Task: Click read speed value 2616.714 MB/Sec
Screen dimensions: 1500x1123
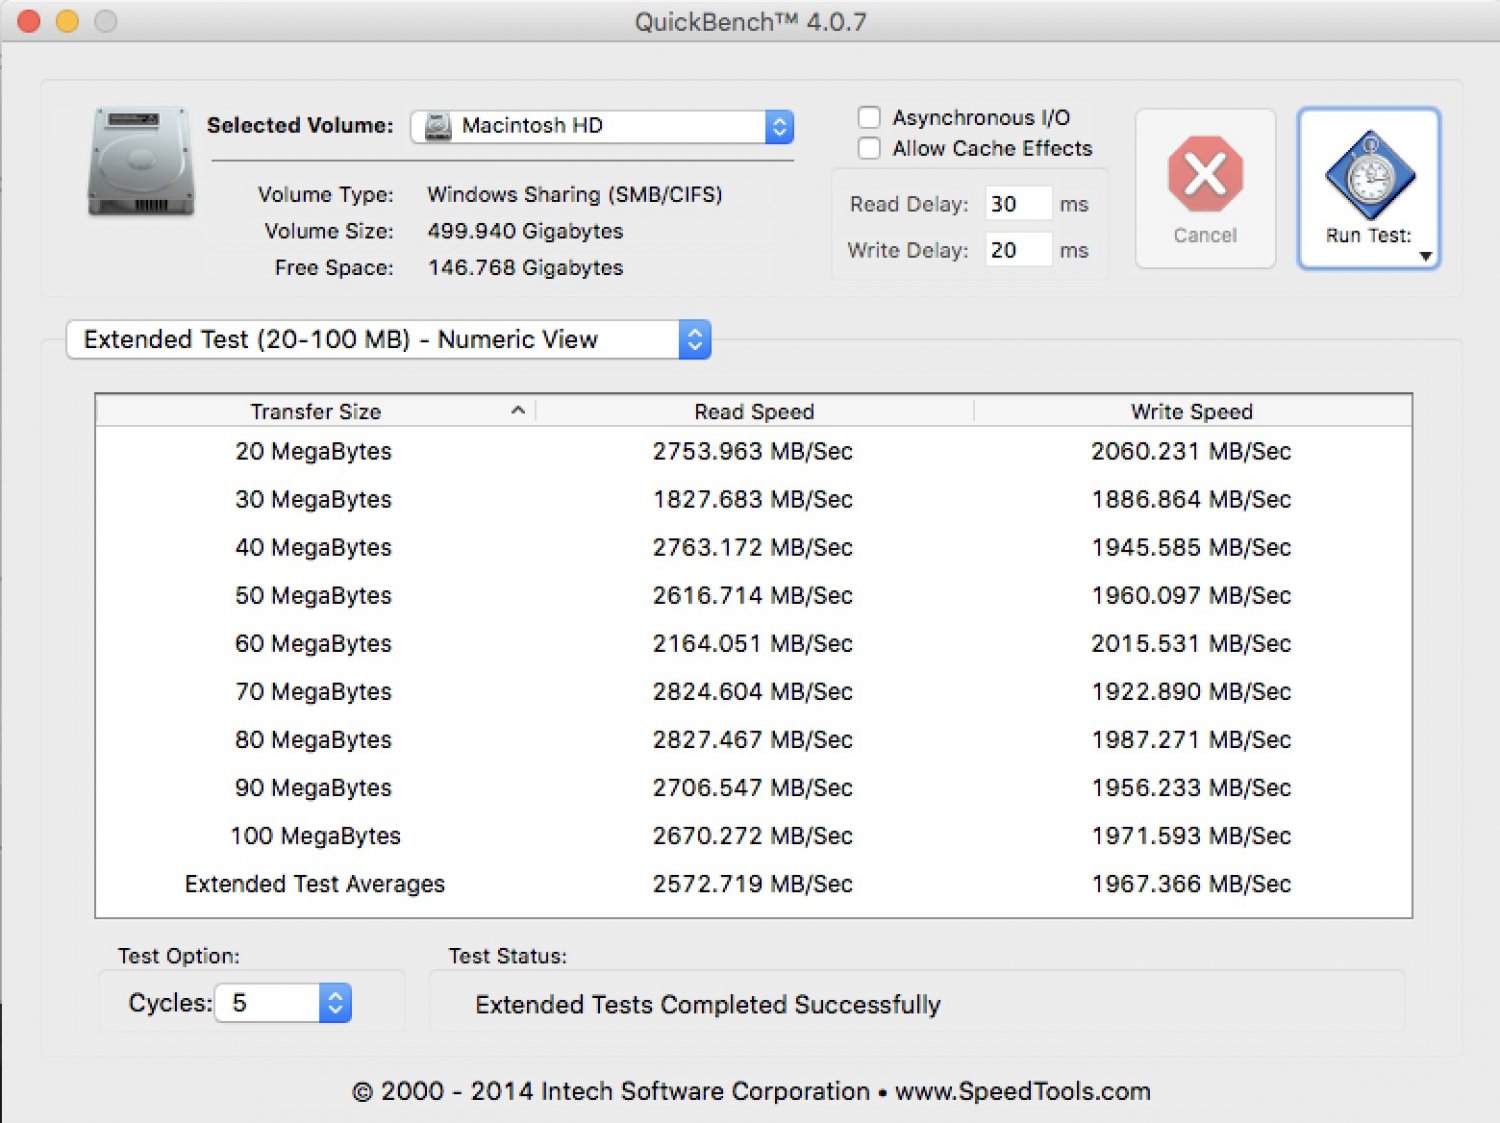Action: (753, 596)
